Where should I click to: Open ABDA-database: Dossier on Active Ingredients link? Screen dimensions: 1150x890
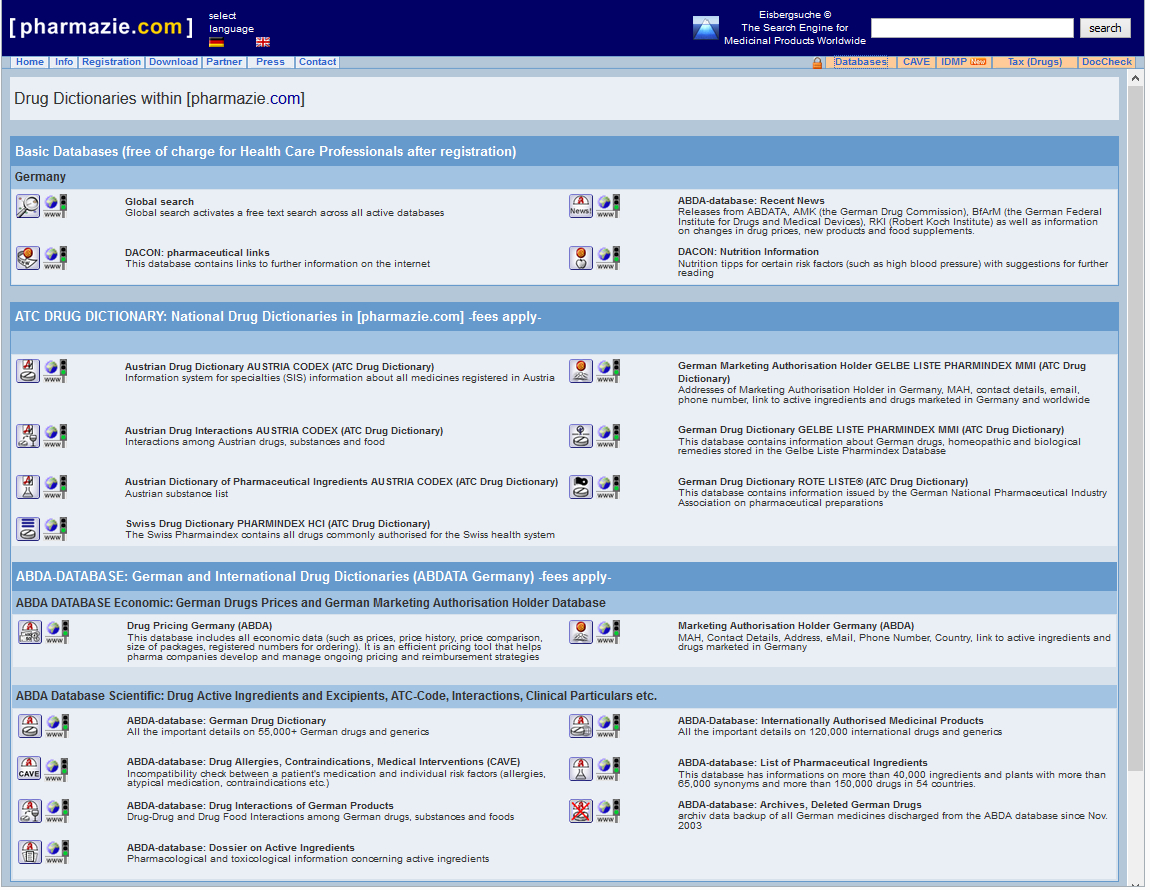coord(241,847)
